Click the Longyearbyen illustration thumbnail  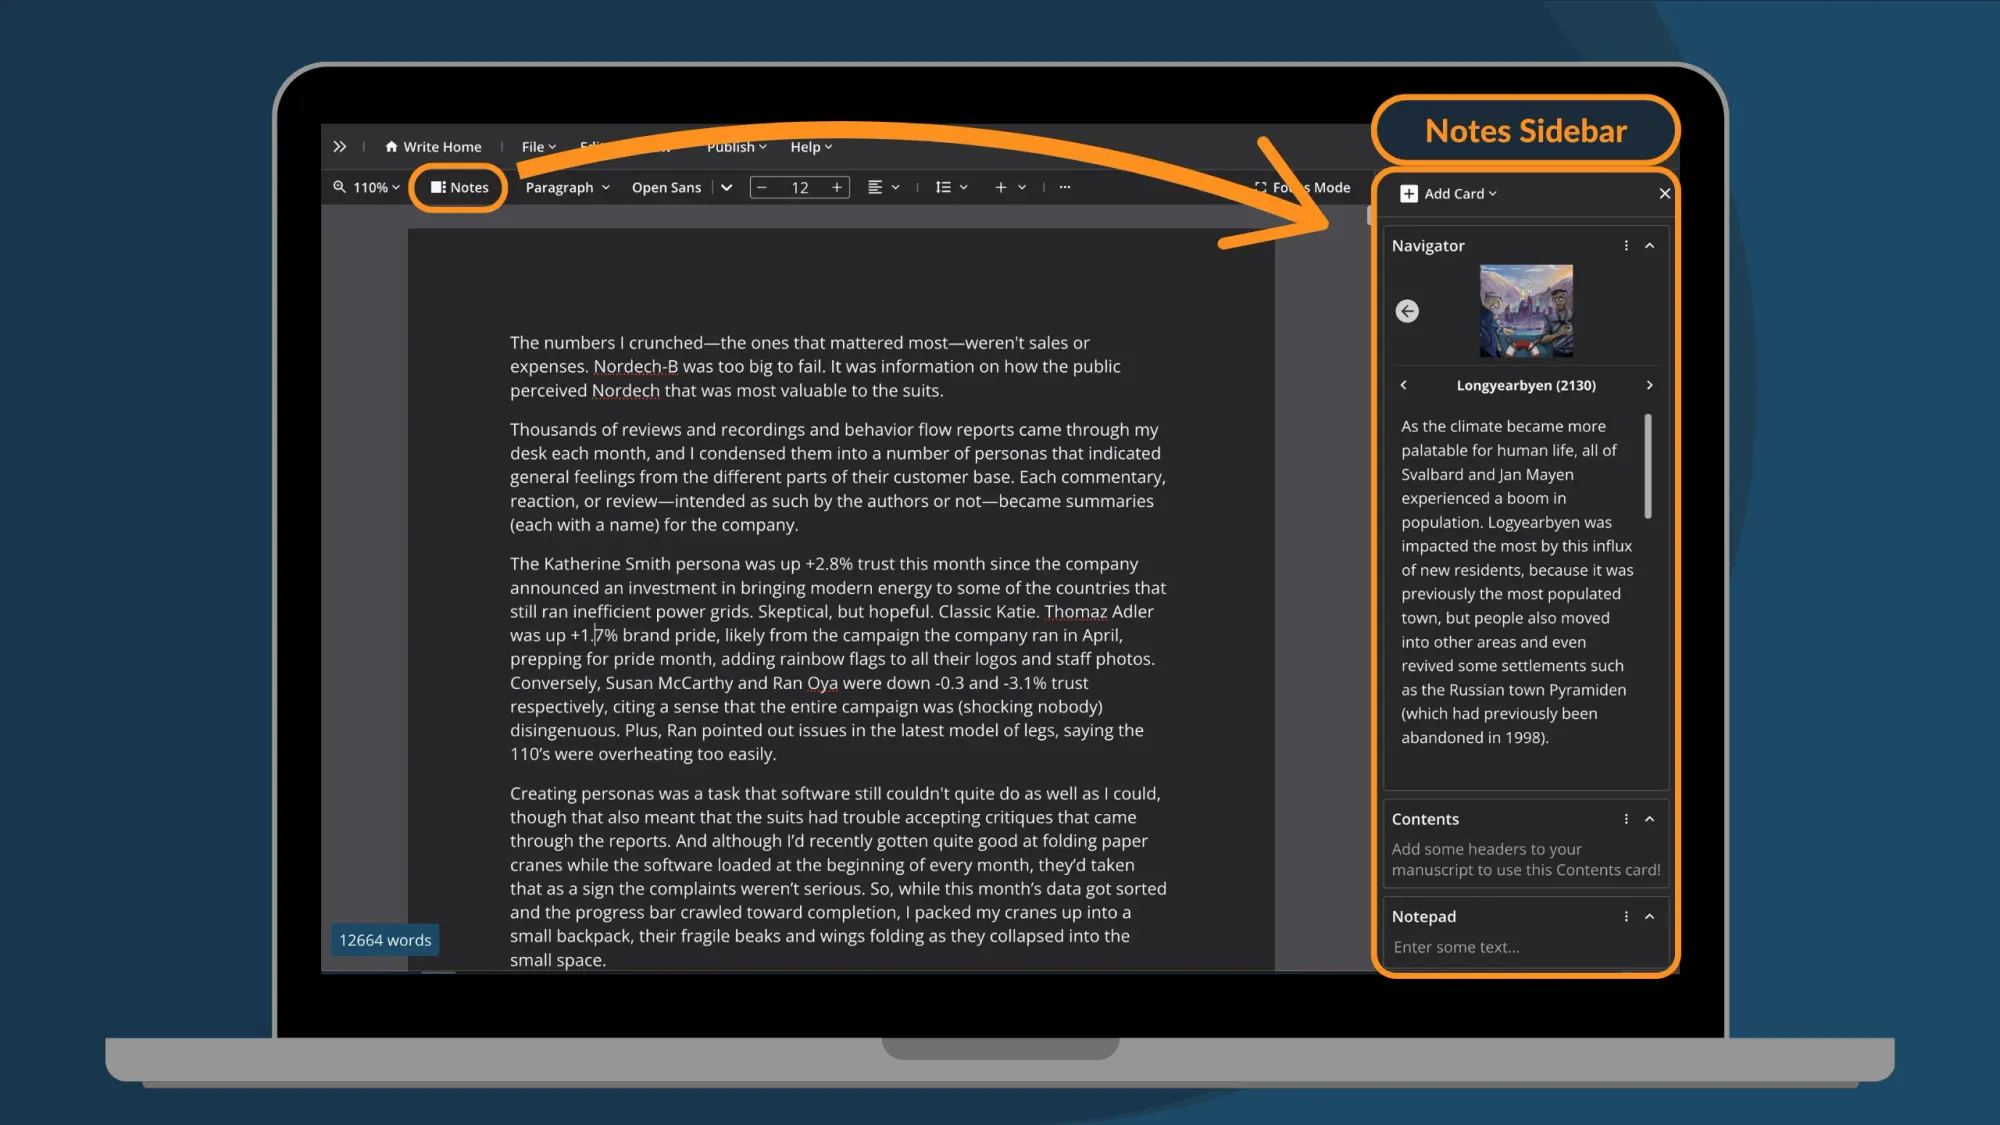tap(1526, 311)
